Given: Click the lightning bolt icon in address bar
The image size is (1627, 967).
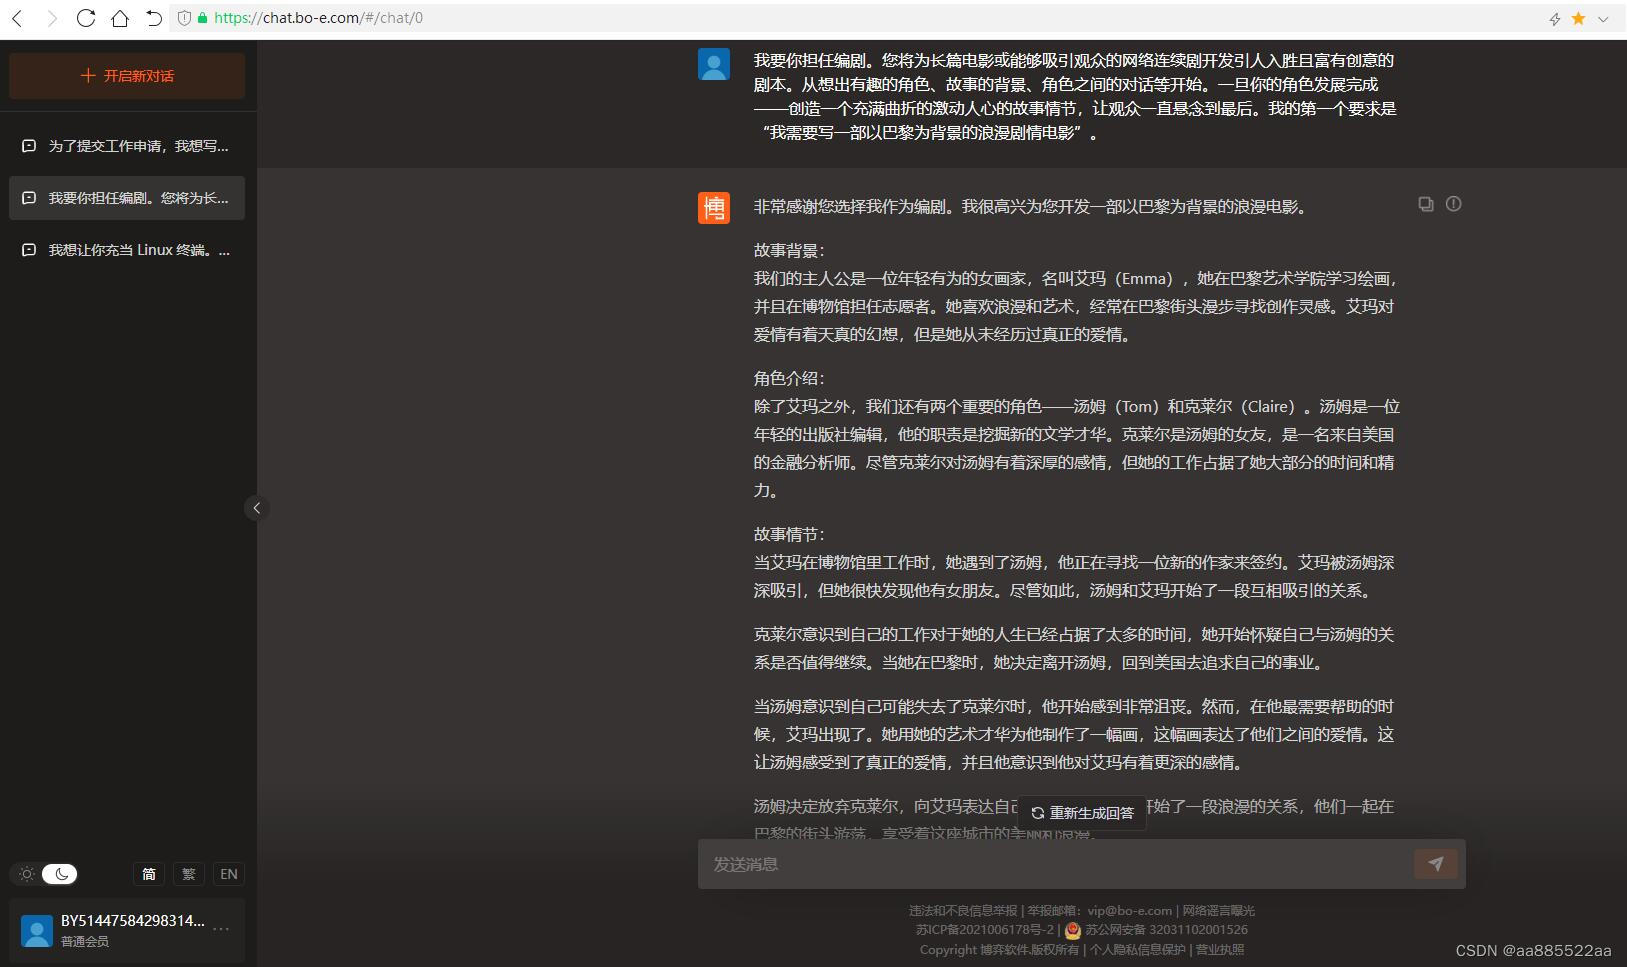Looking at the screenshot, I should click(1555, 19).
